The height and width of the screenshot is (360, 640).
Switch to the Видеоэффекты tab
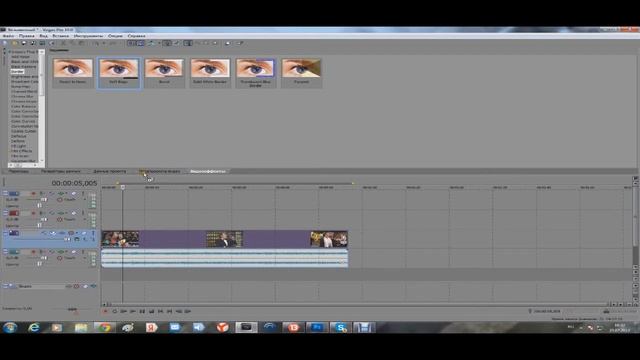coord(208,171)
